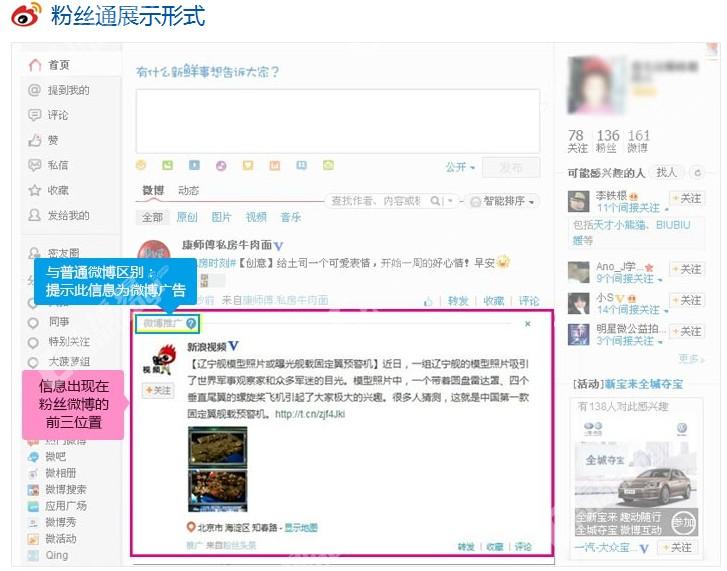
Task: Click the 微相册 icon in the sidebar
Action: pyautogui.click(x=33, y=473)
